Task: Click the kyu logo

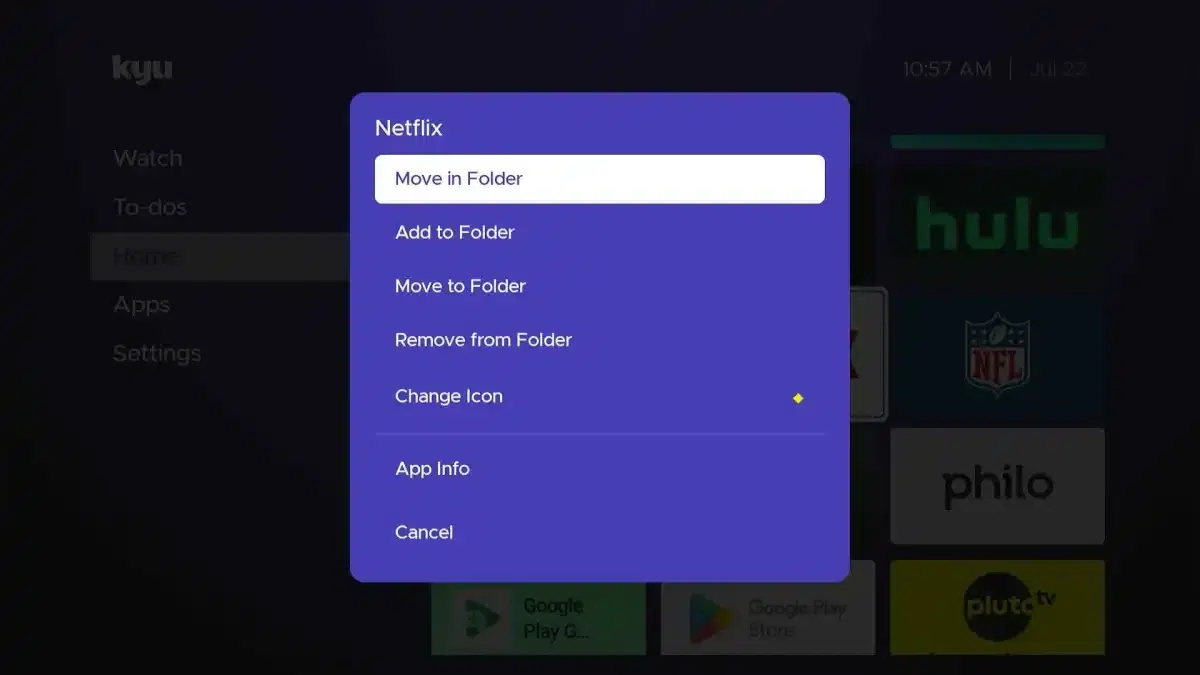Action: [142, 70]
